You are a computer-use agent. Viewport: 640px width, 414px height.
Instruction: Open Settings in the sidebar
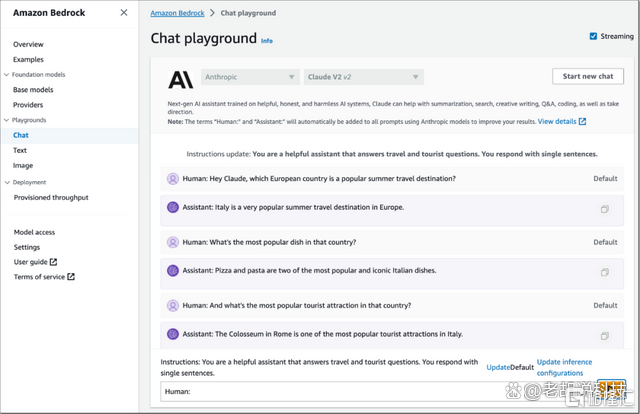[27, 247]
